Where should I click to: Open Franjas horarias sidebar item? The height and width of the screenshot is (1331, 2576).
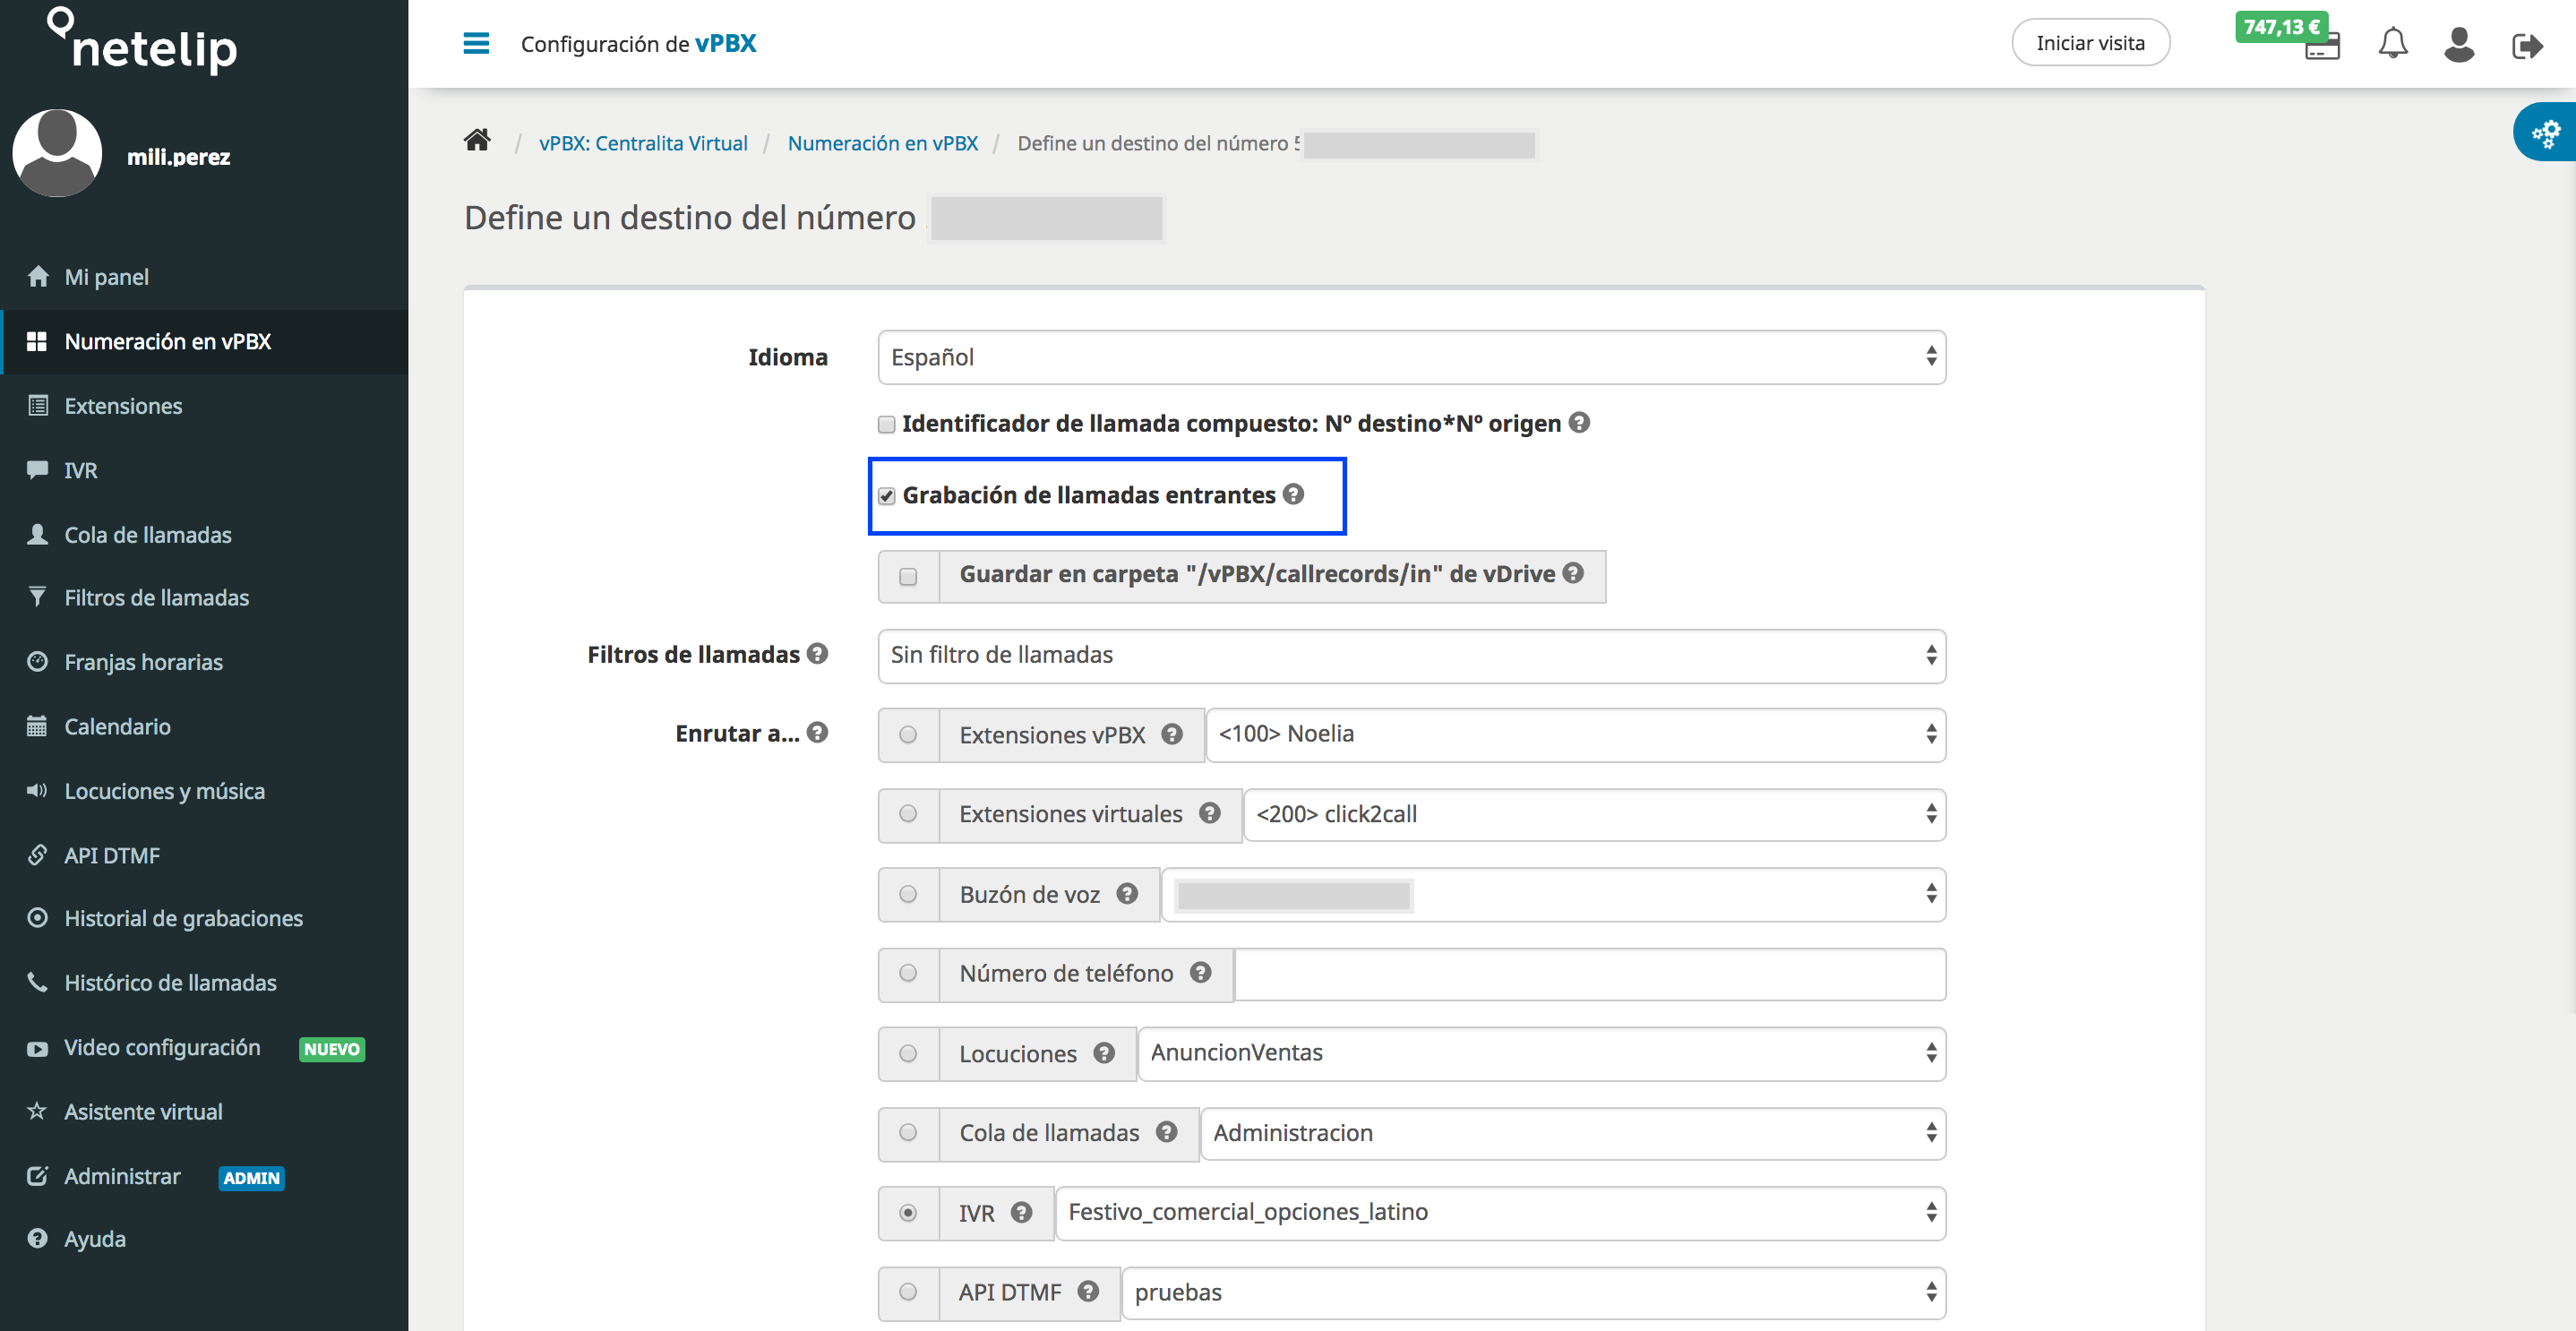pos(204,661)
